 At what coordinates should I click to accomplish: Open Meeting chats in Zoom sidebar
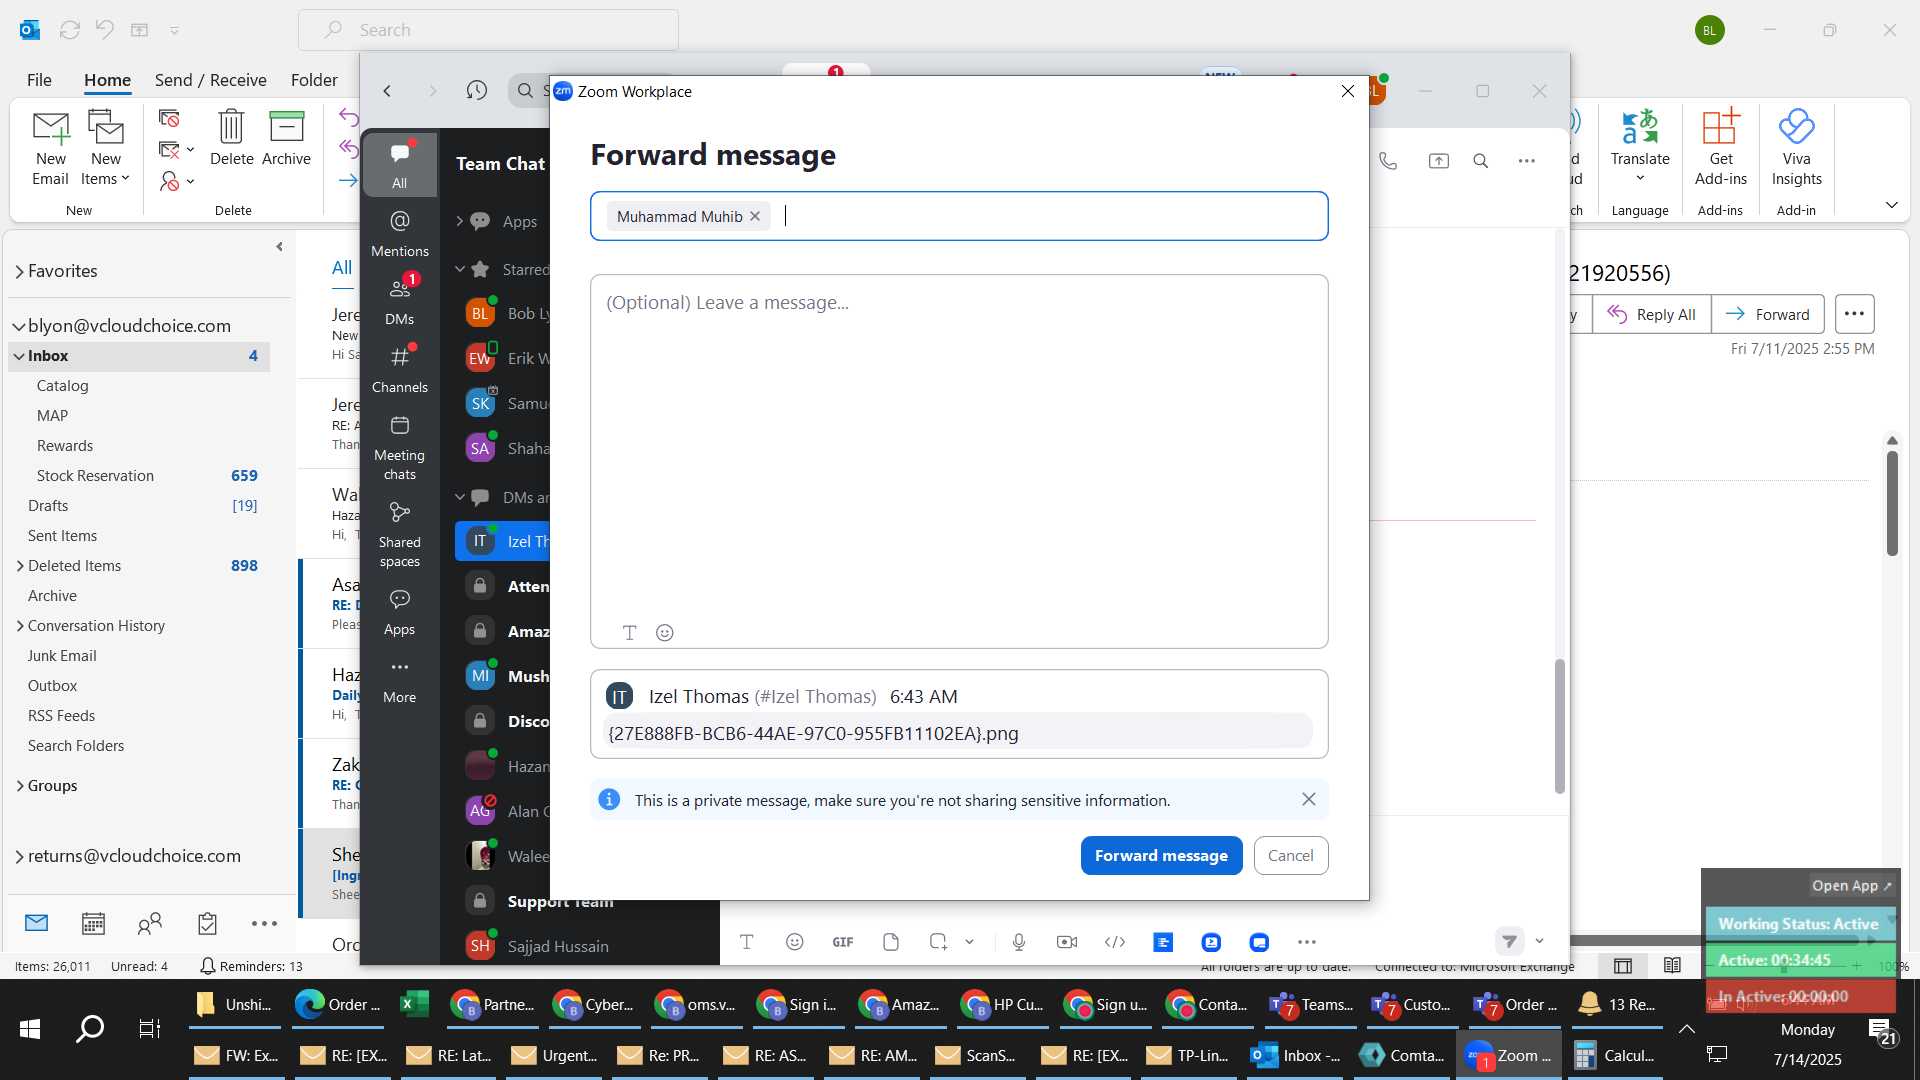coord(399,448)
